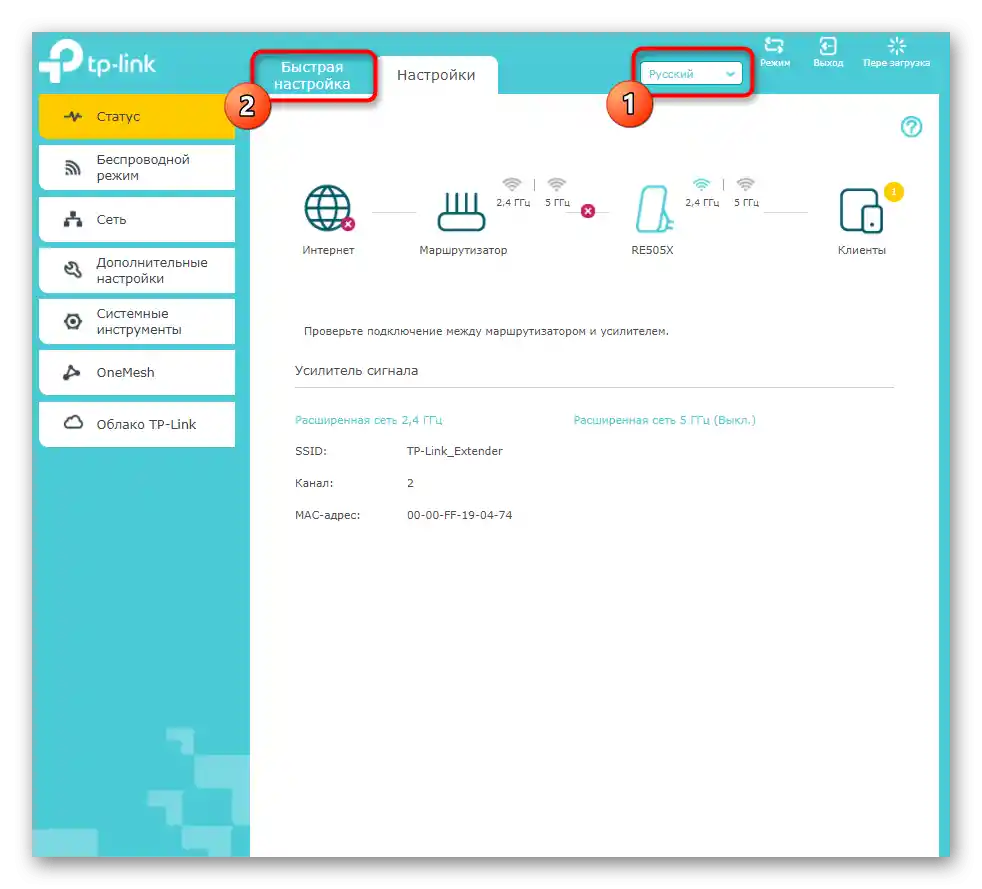Open Облако TP-Link menu item
982x889 pixels.
[137, 424]
